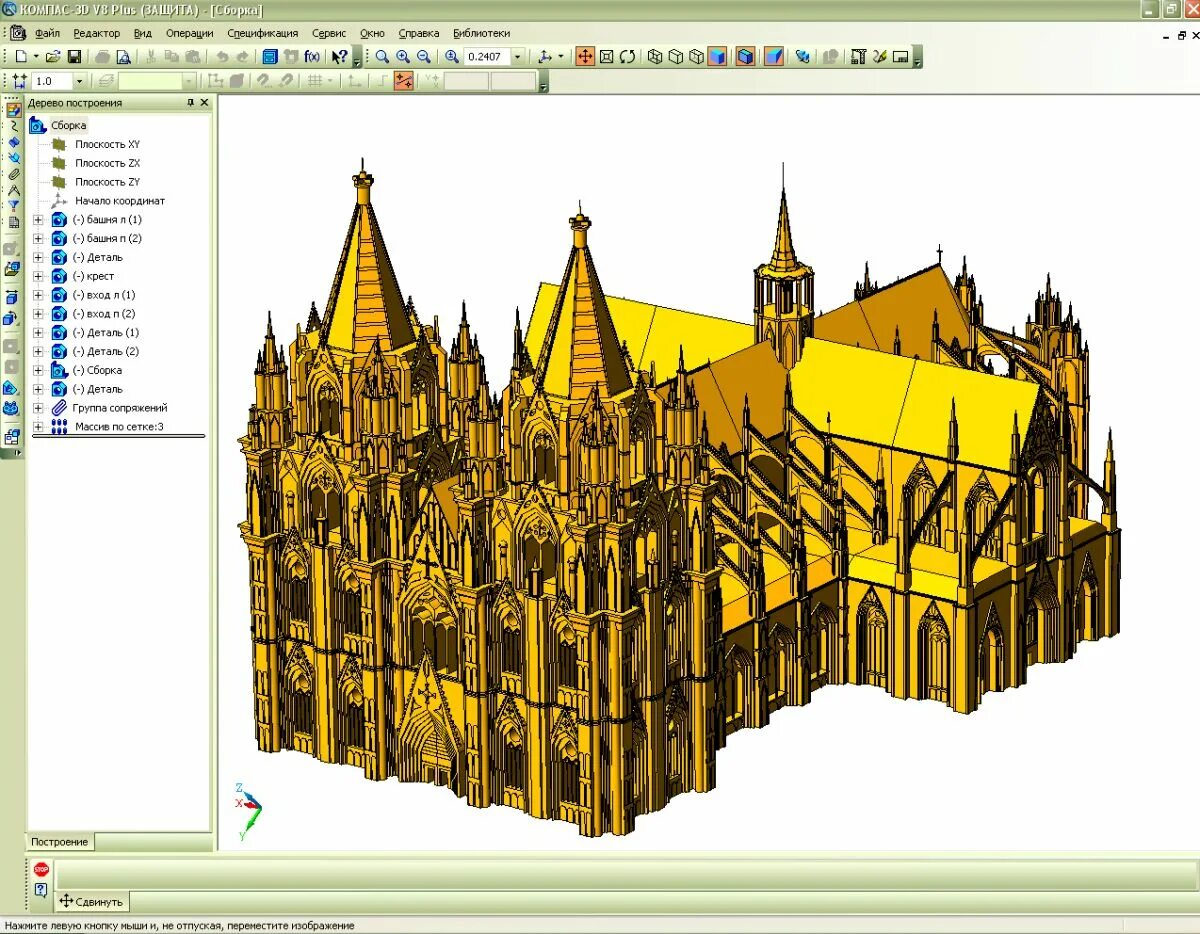The width and height of the screenshot is (1200, 934).
Task: Select the measurement compass icon on the left toolbar
Action: click(x=13, y=189)
